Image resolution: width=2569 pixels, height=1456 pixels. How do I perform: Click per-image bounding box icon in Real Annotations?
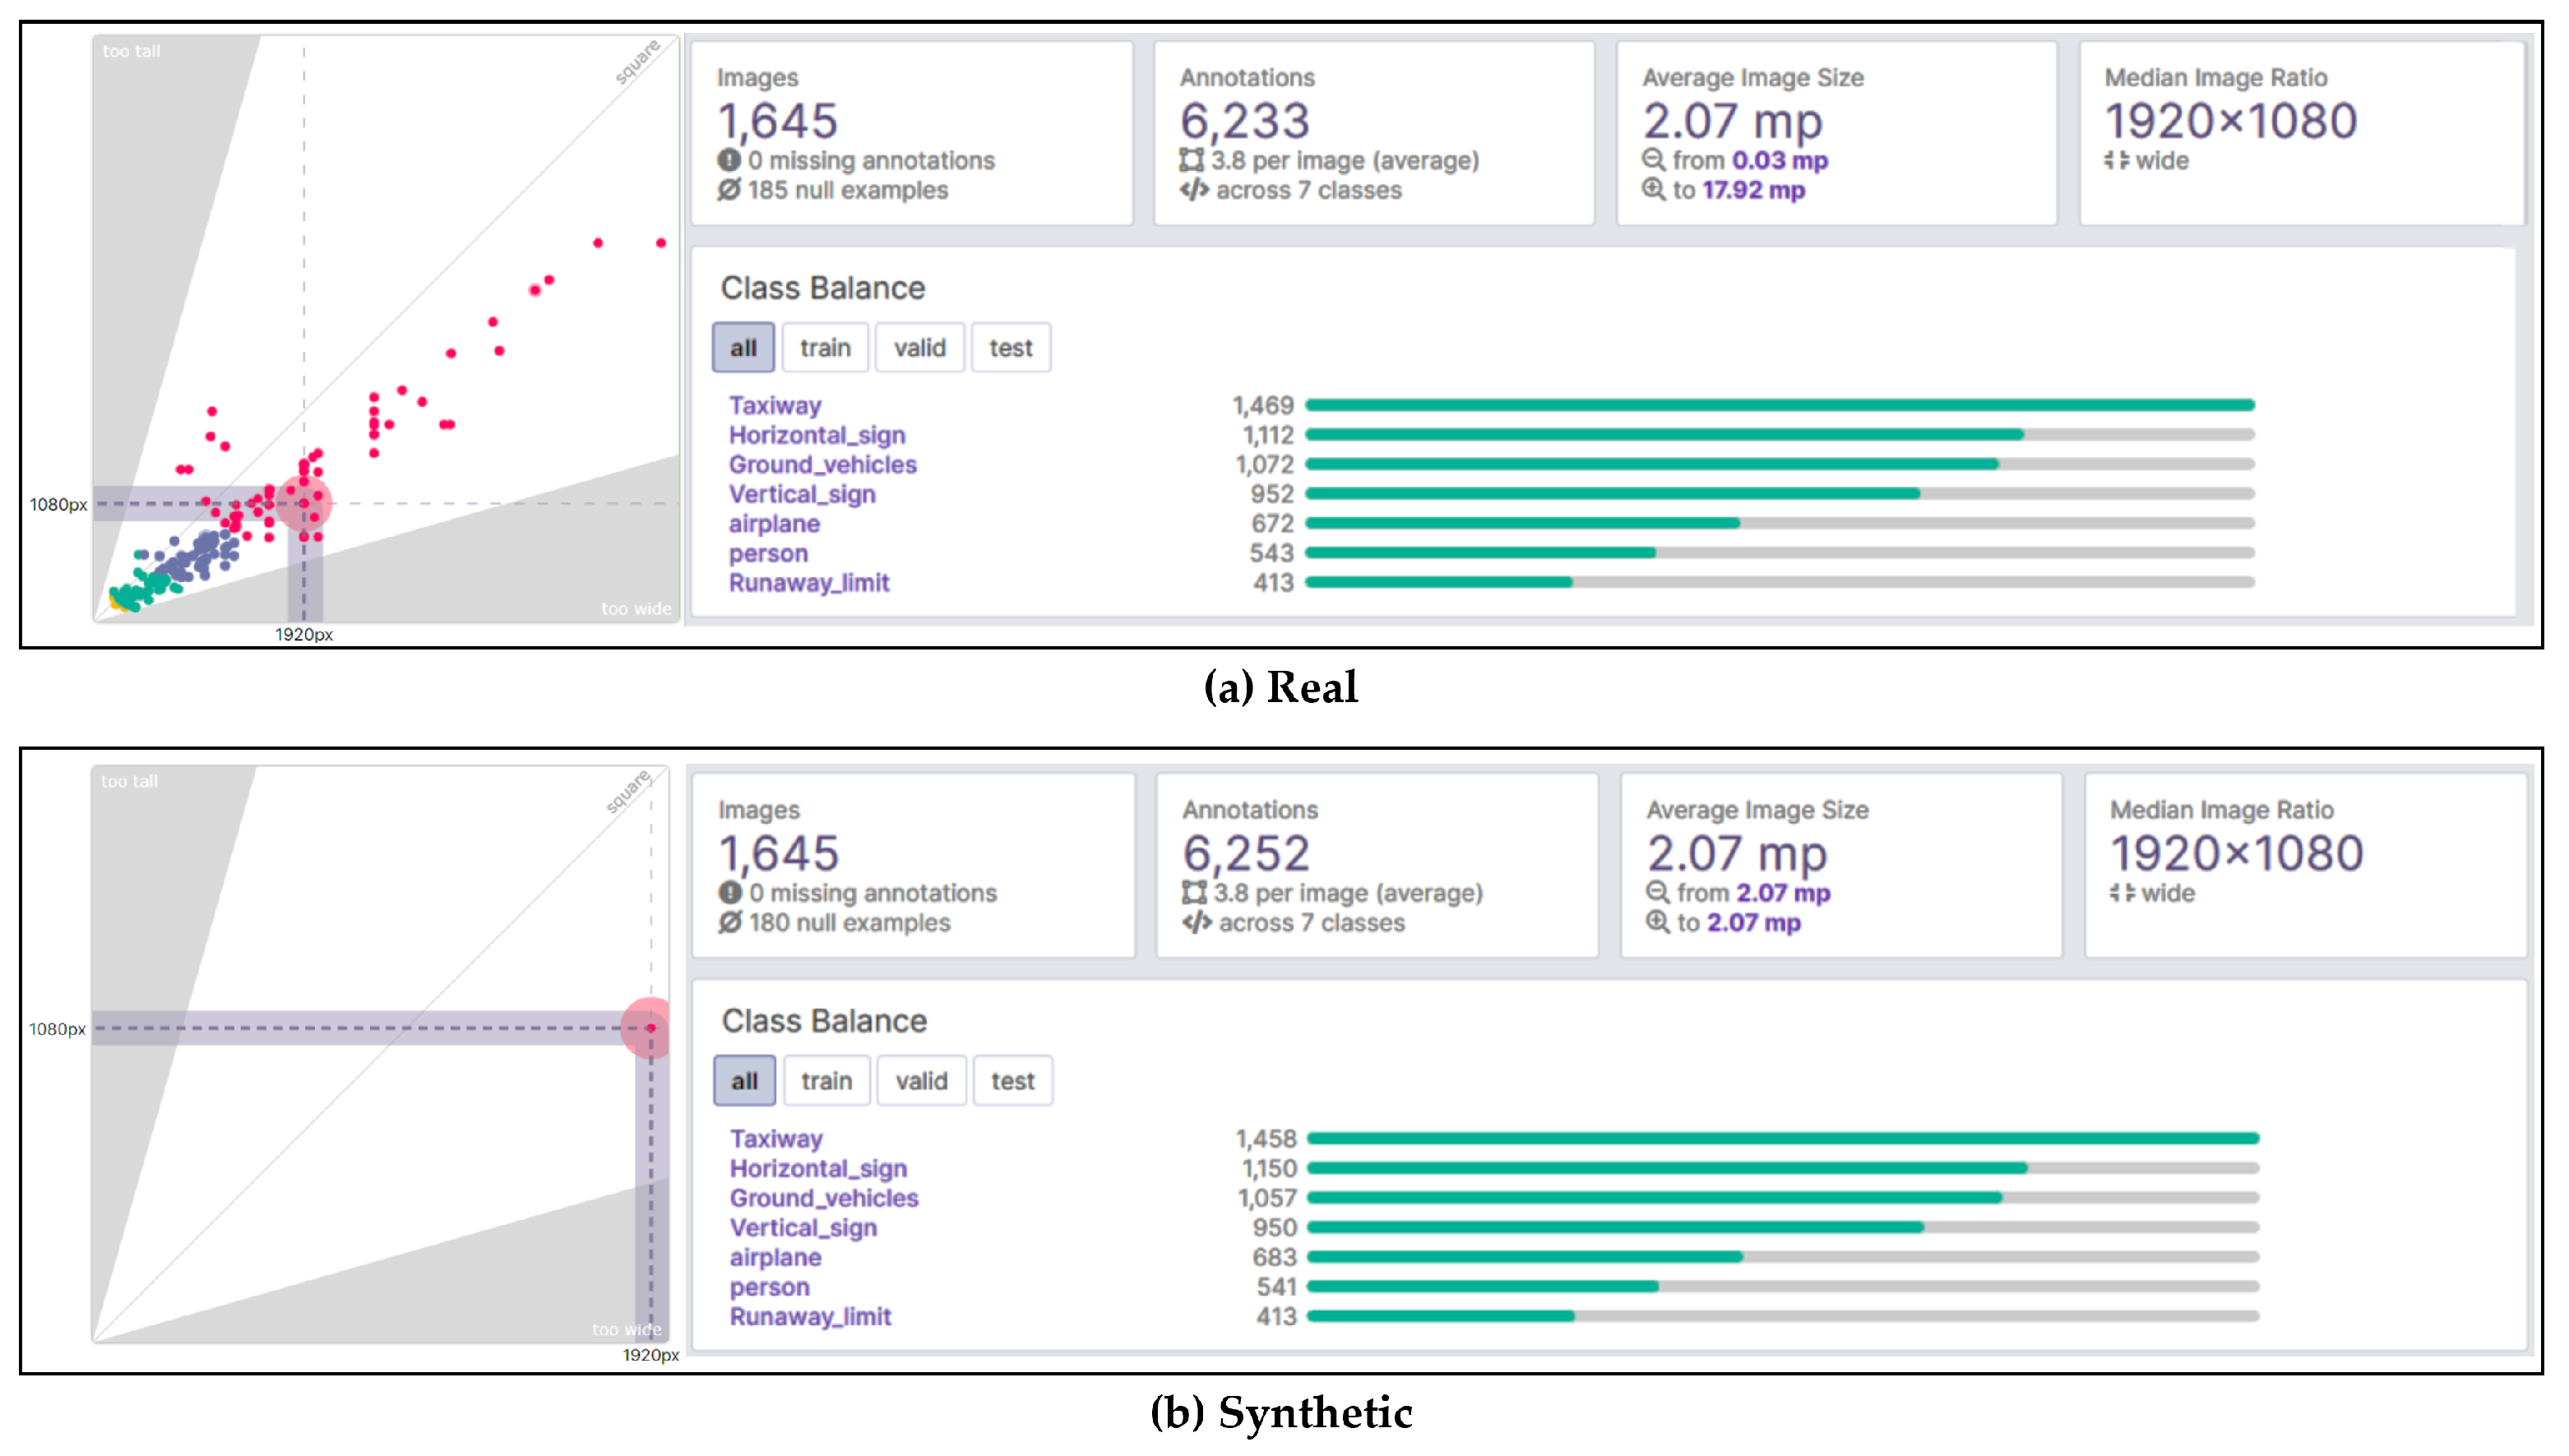[x=1192, y=160]
